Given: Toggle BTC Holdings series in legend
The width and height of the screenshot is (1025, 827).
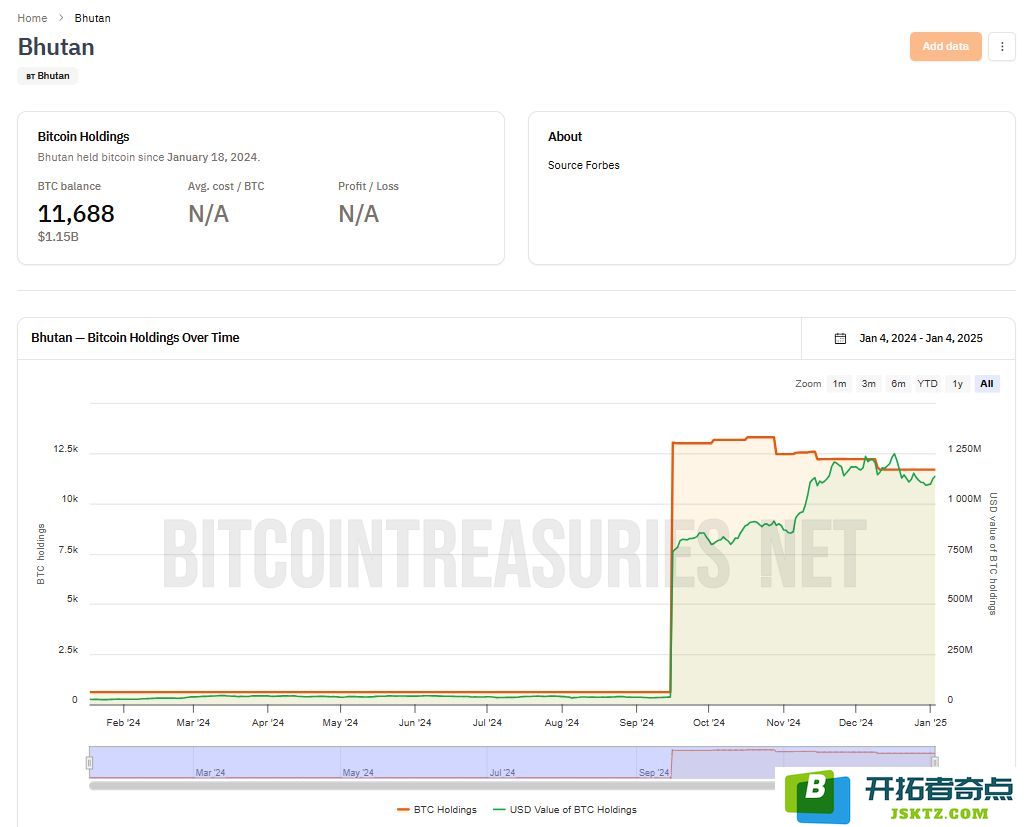Looking at the screenshot, I should click(437, 809).
